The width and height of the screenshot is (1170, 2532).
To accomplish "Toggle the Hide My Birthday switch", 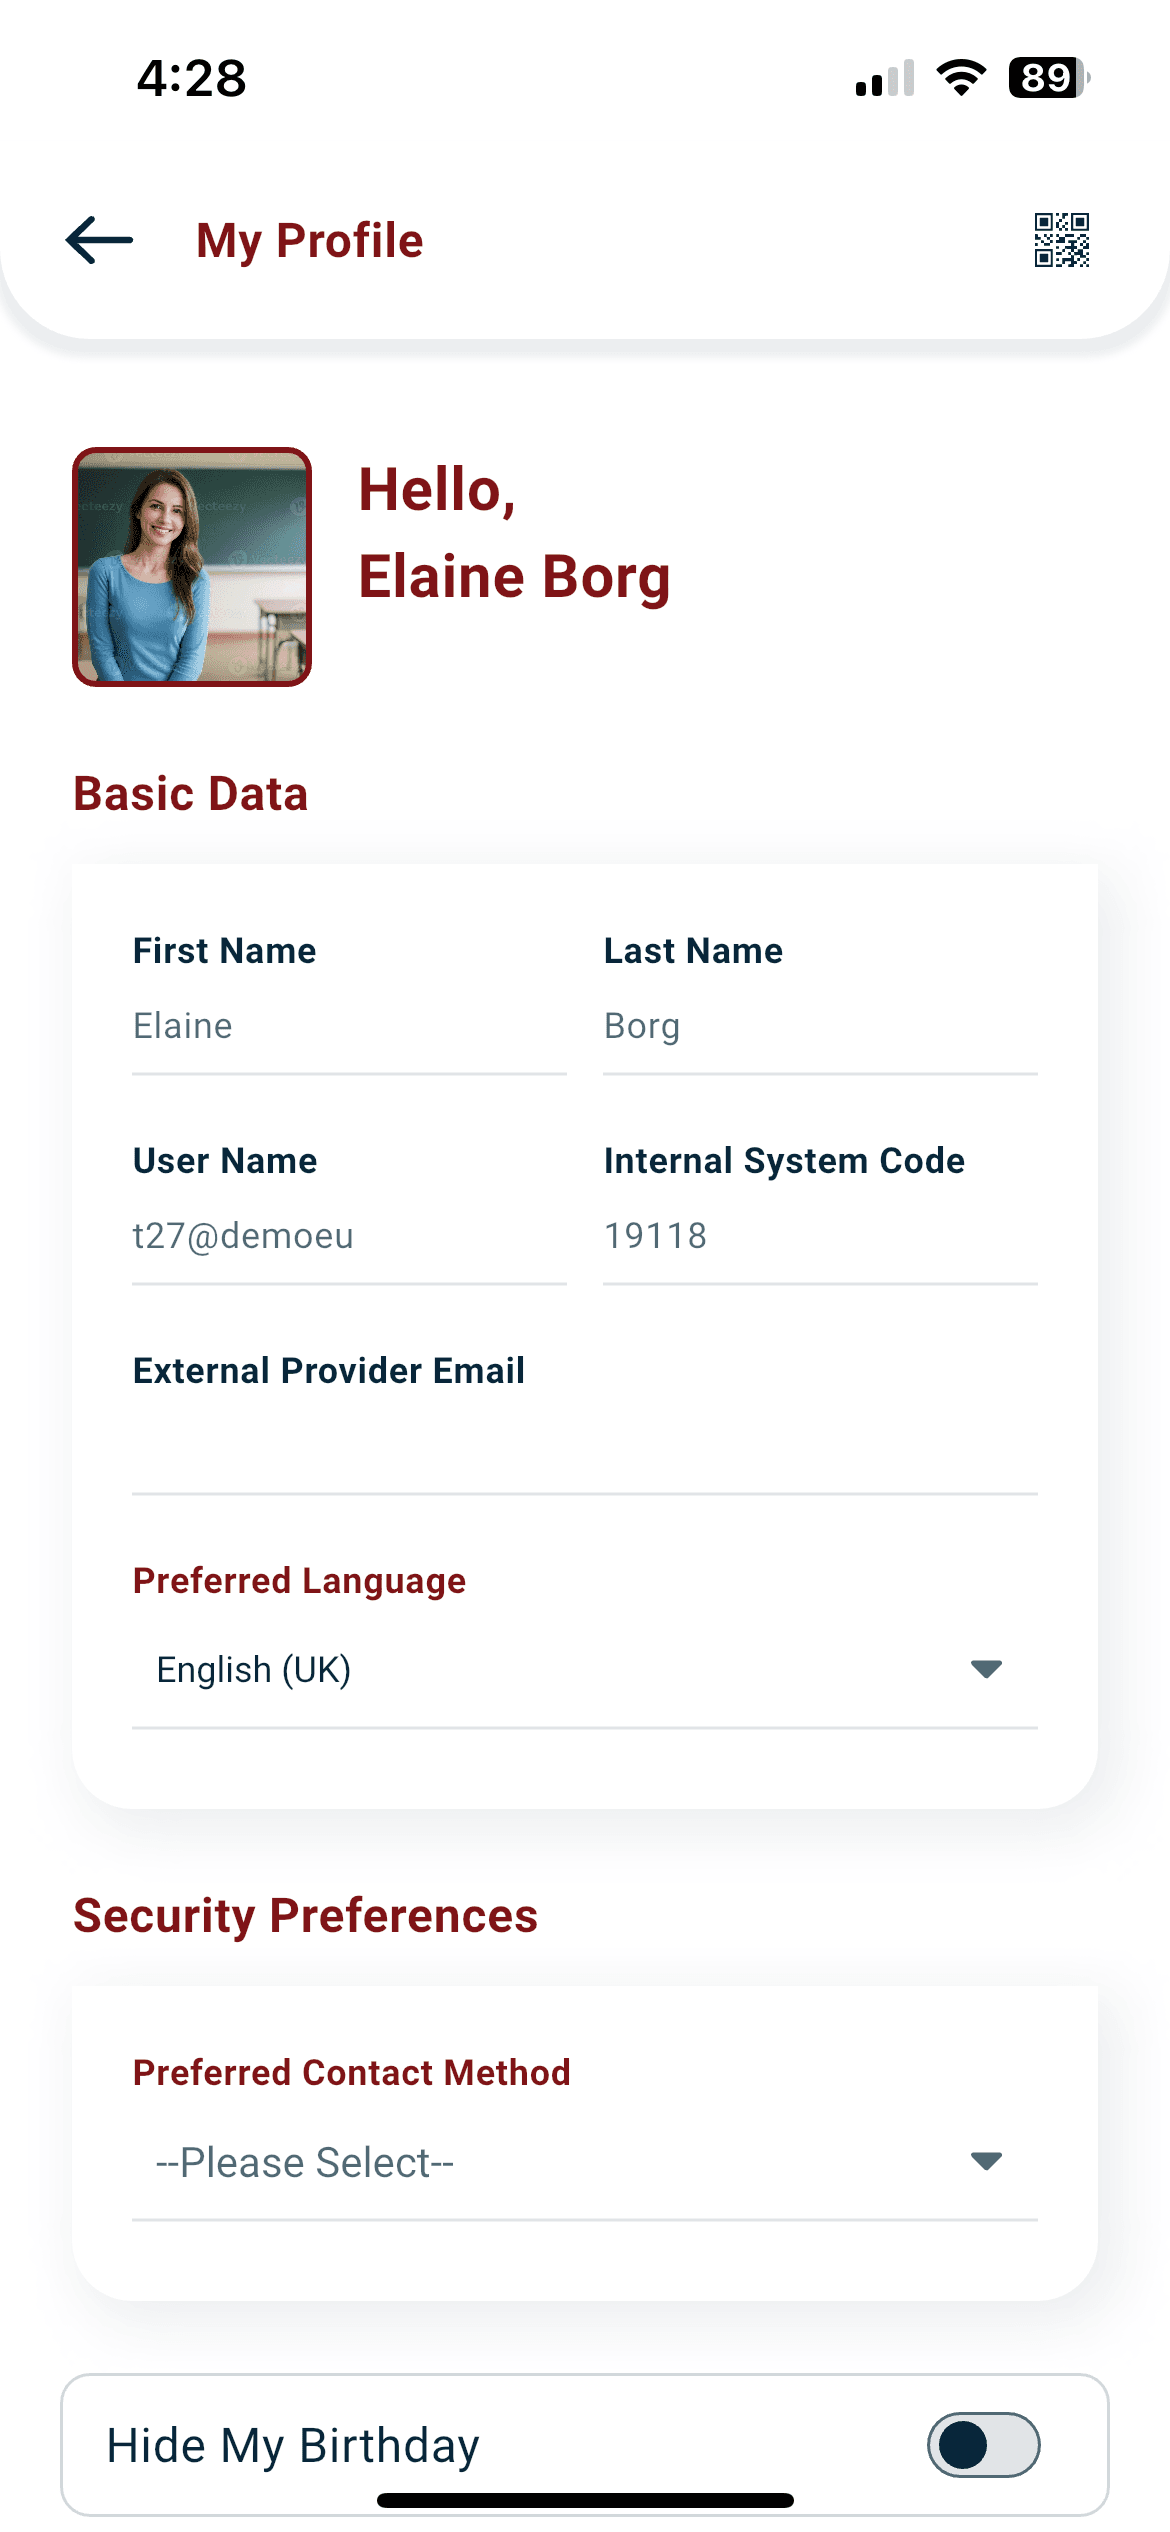I will (x=983, y=2445).
